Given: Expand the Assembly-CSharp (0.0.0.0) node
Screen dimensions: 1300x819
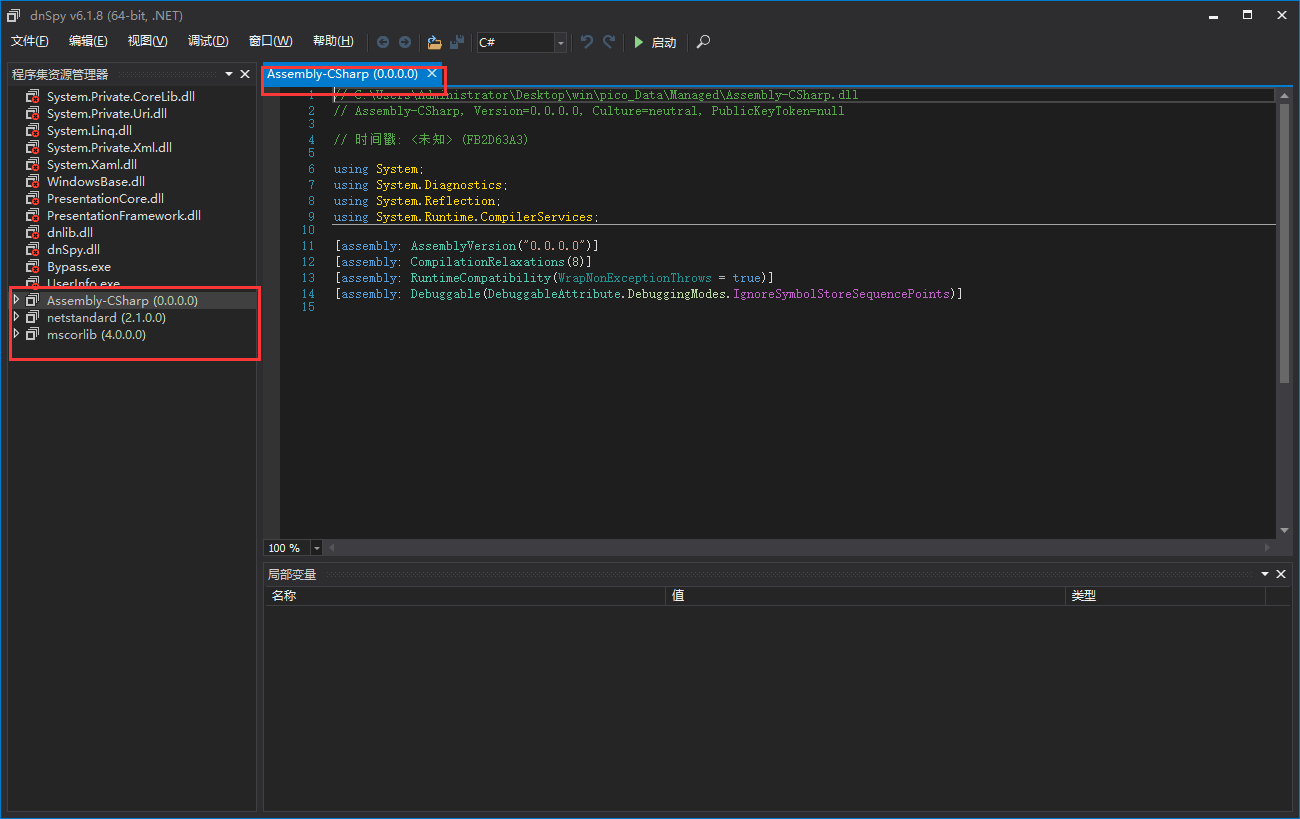Looking at the screenshot, I should (x=16, y=301).
